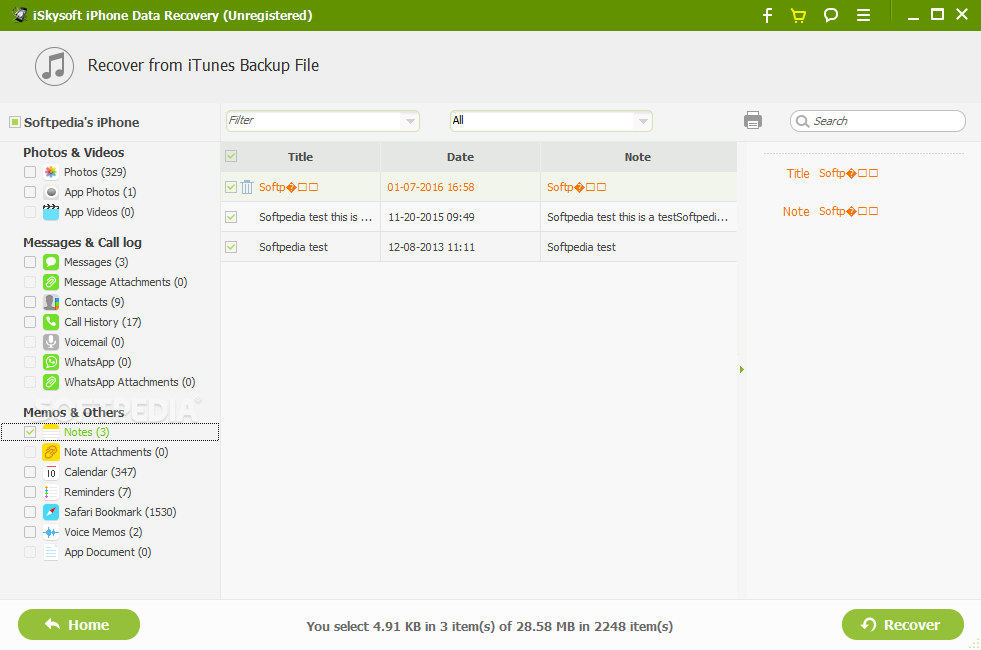Toggle the Softpedia's iPhone checkbox
Screen dimensions: 981x650
click(x=14, y=122)
